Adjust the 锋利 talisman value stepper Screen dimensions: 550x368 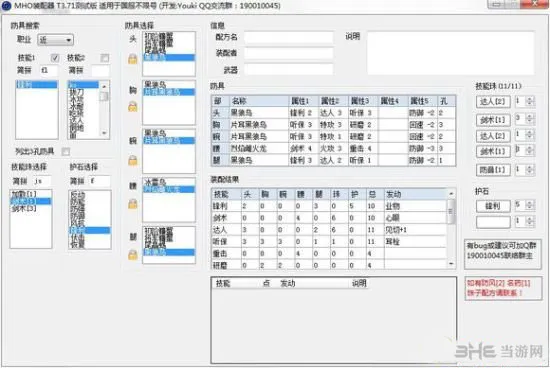[530, 205]
